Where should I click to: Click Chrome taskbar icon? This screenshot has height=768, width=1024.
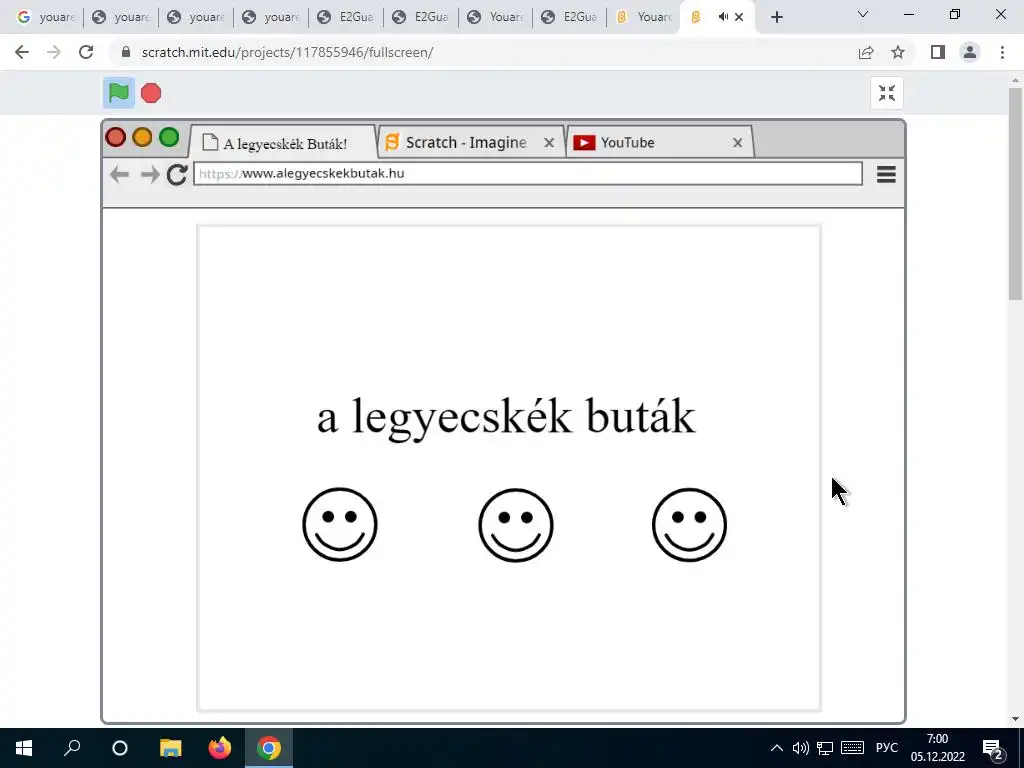pos(268,748)
